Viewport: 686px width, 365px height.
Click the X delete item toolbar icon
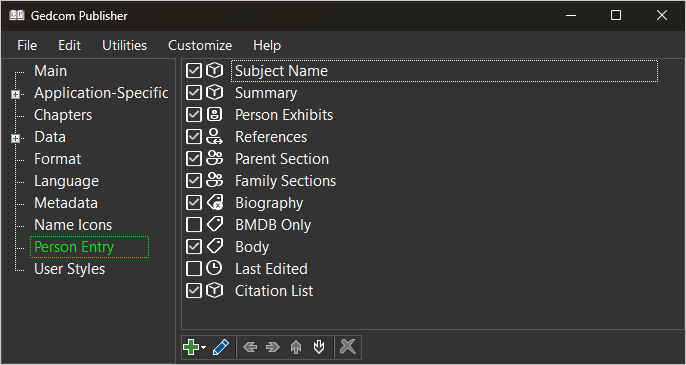348,347
